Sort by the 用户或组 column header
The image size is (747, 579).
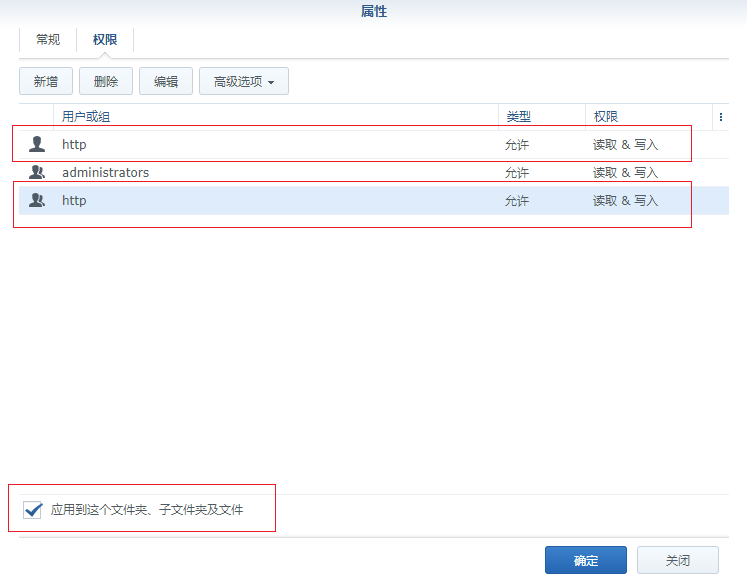(x=86, y=117)
